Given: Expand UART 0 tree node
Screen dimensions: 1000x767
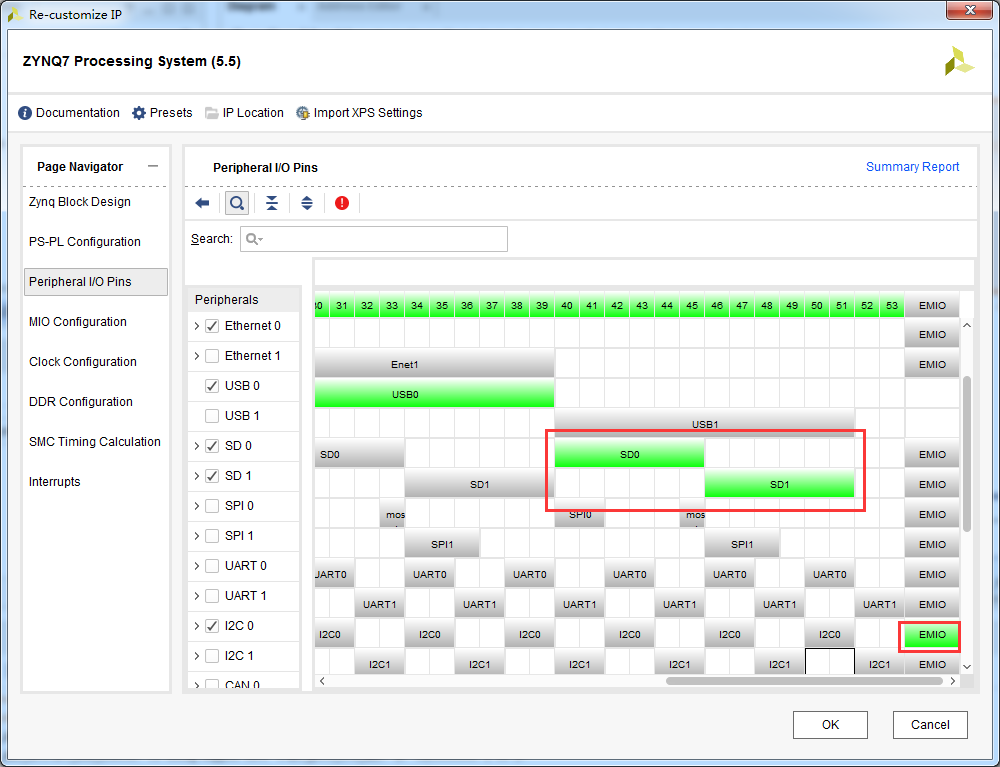Looking at the screenshot, I should pyautogui.click(x=196, y=566).
